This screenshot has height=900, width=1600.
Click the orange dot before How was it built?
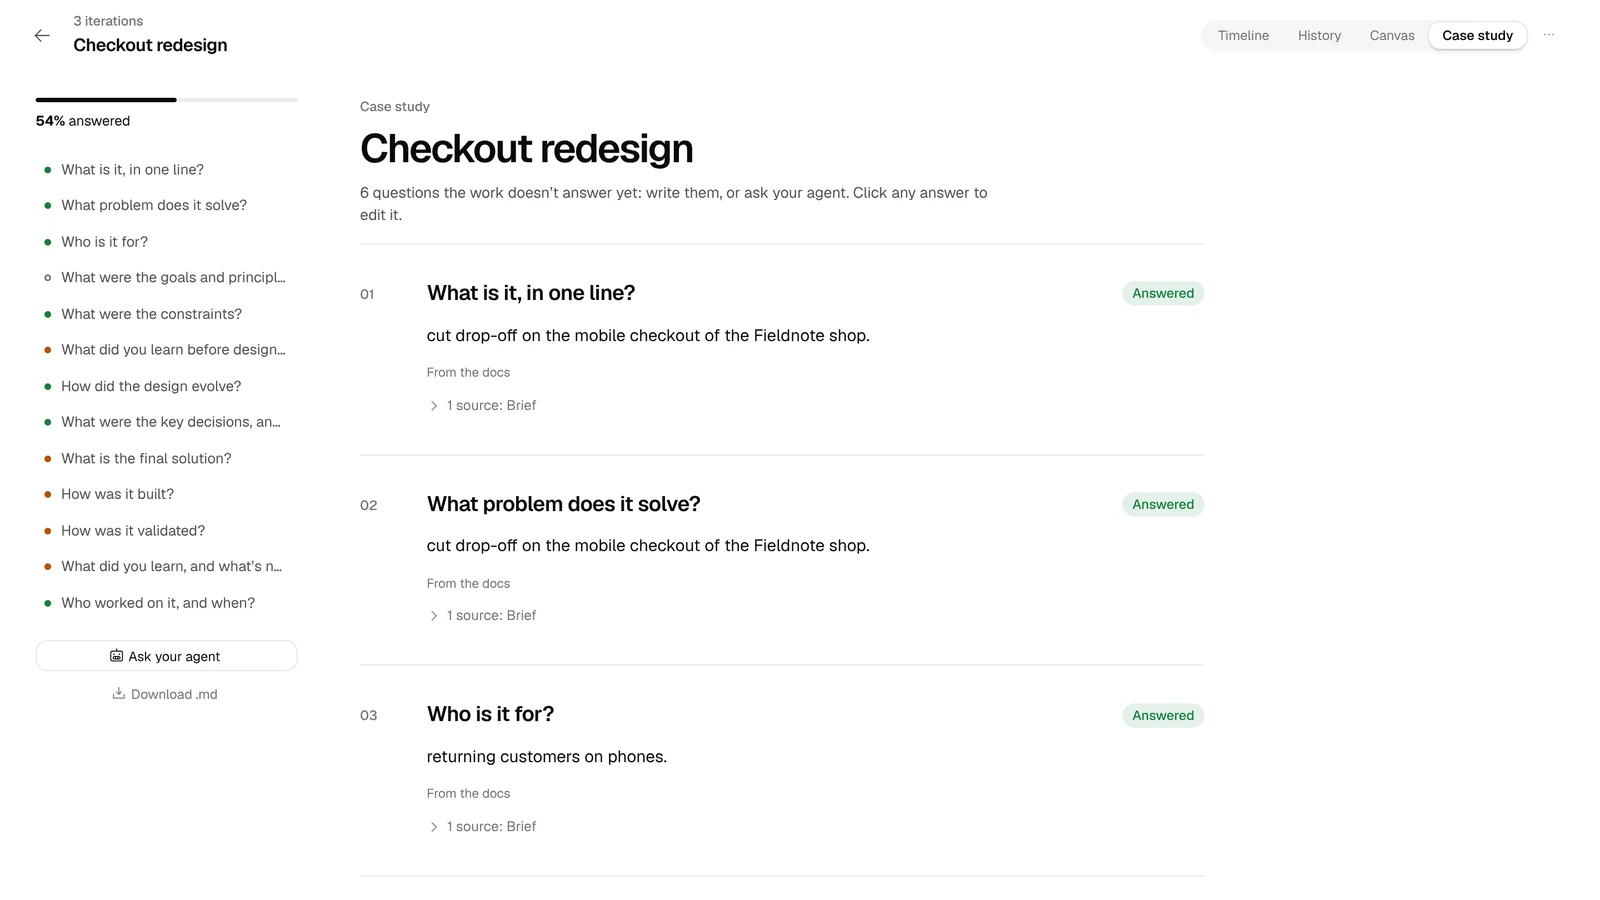coord(48,494)
